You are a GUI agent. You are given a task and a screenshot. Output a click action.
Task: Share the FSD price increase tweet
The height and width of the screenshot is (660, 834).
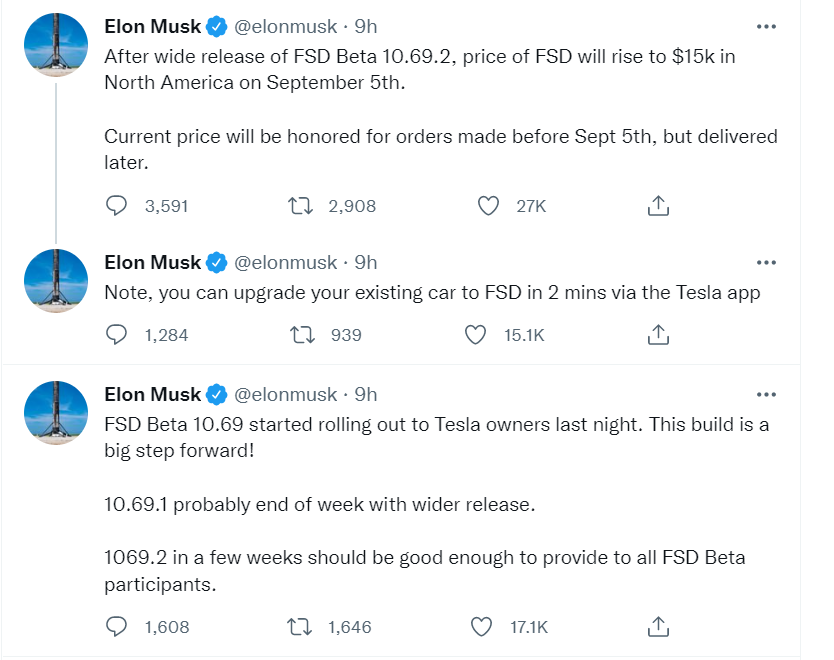click(658, 206)
